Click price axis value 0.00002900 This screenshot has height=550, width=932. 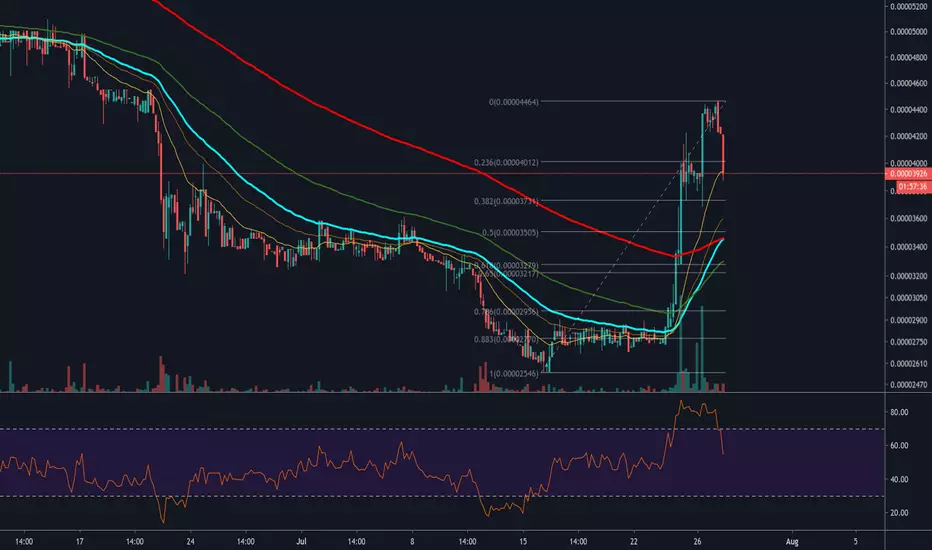click(x=908, y=320)
